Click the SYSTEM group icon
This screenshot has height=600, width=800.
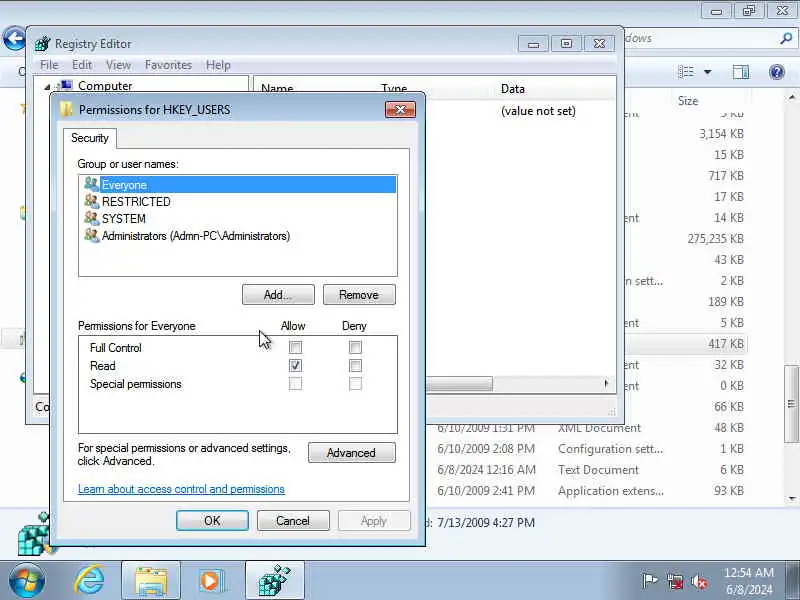(91, 218)
